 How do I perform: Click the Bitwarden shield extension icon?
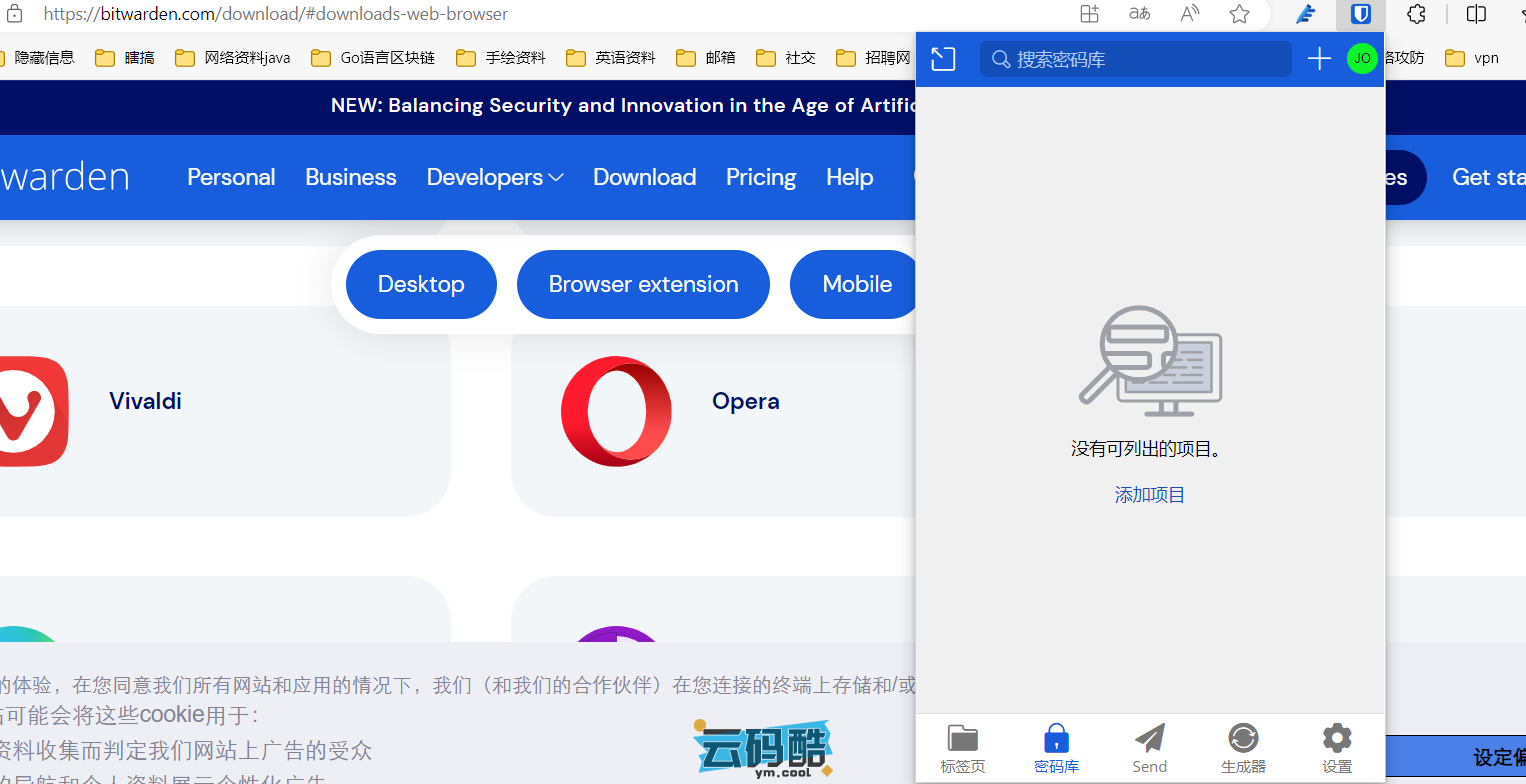click(x=1360, y=14)
